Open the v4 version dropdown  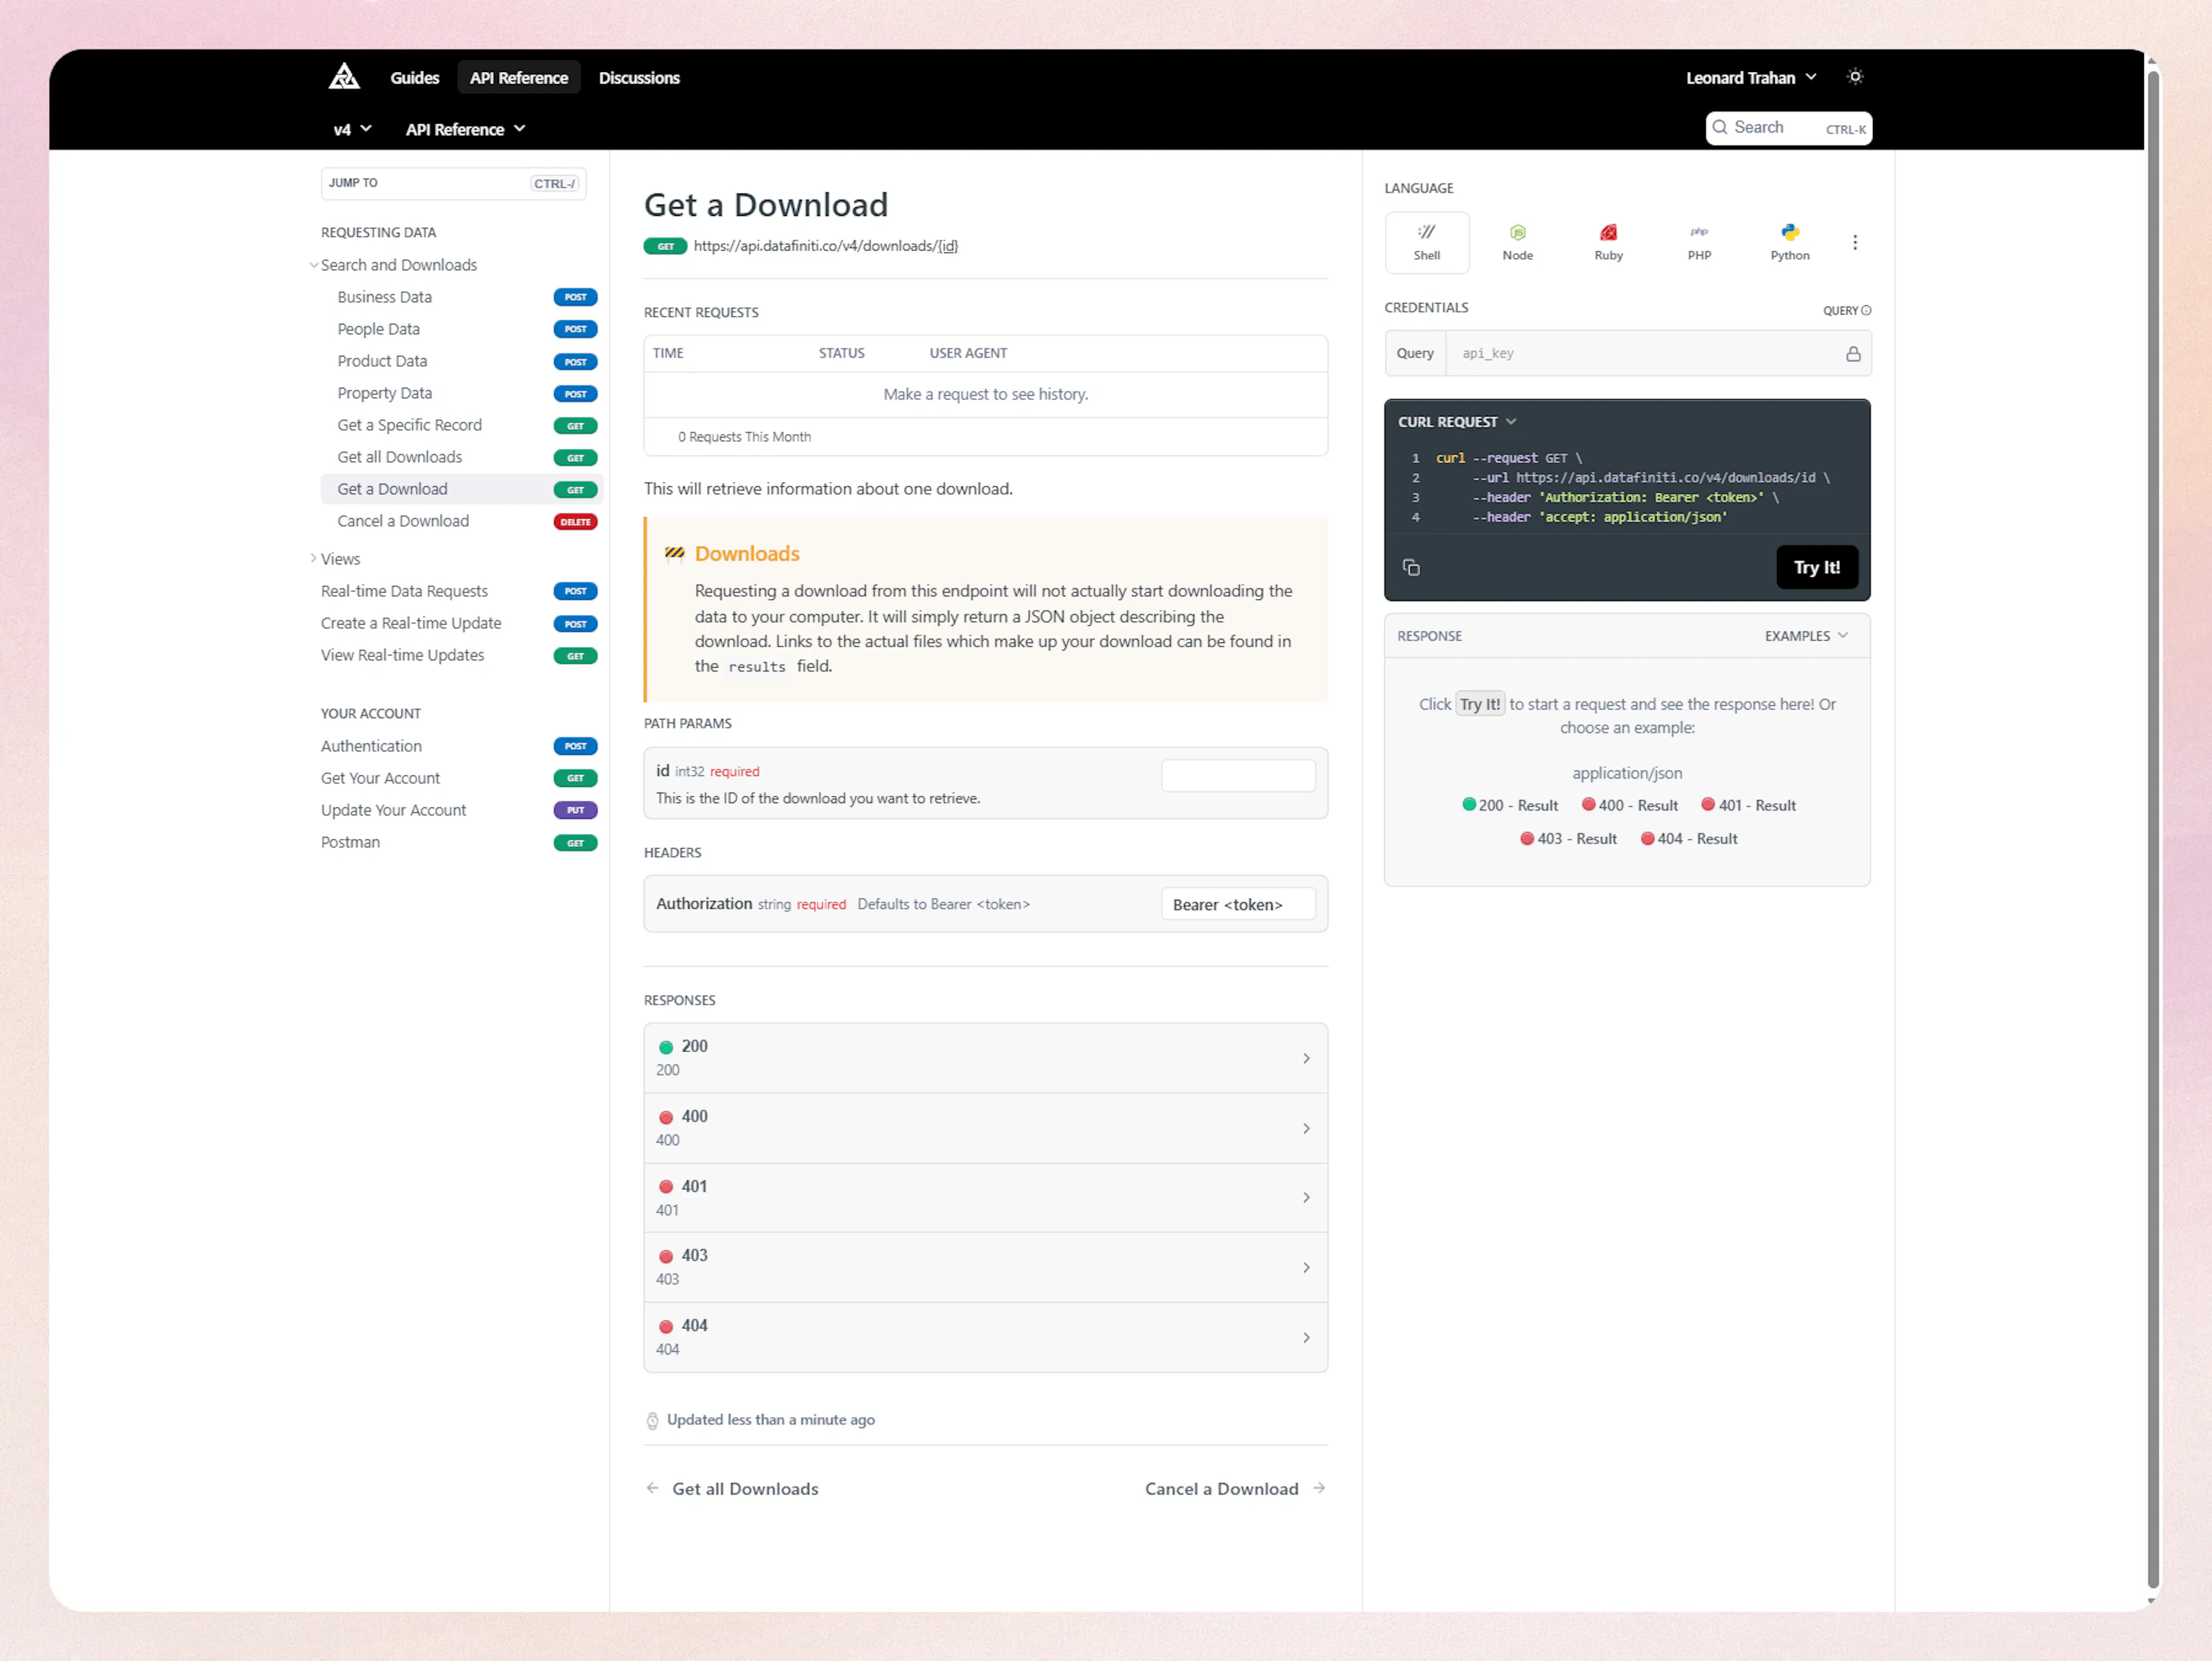pyautogui.click(x=351, y=129)
